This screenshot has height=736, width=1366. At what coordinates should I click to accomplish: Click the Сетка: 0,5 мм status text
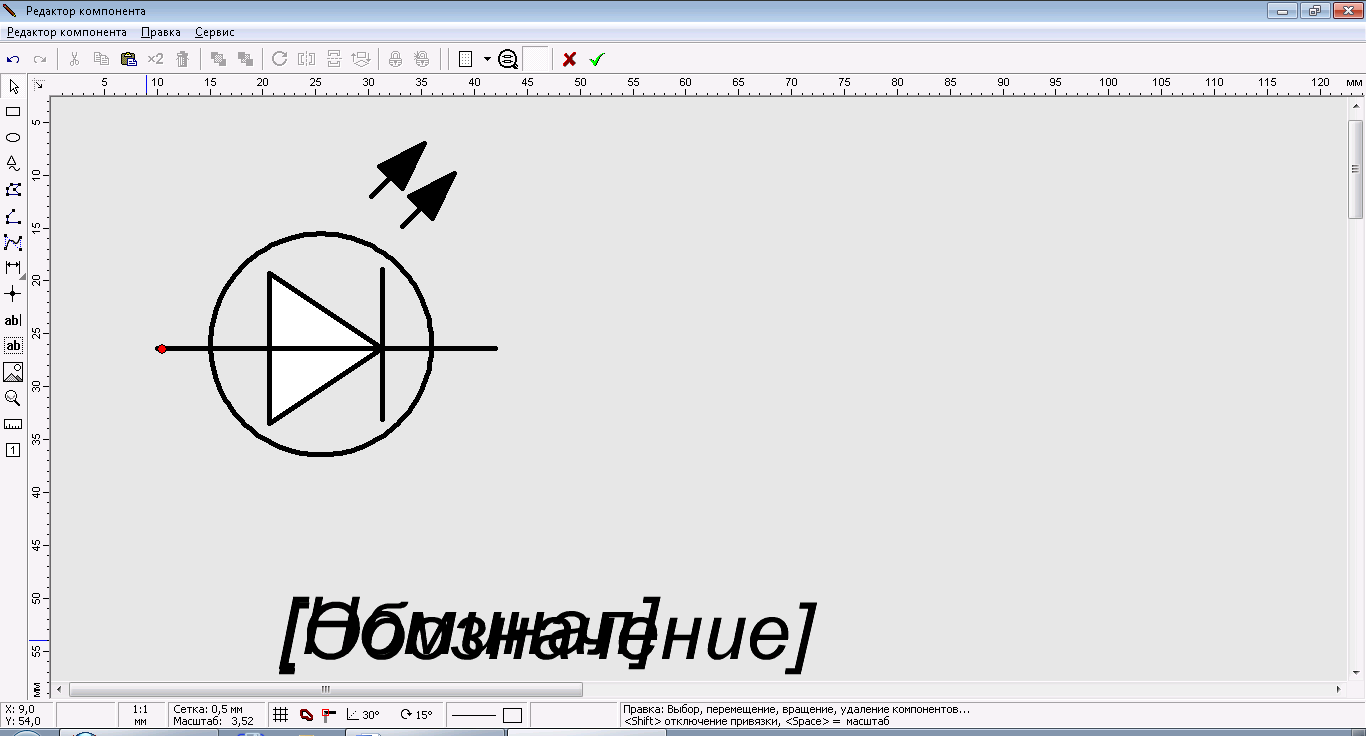click(x=208, y=709)
